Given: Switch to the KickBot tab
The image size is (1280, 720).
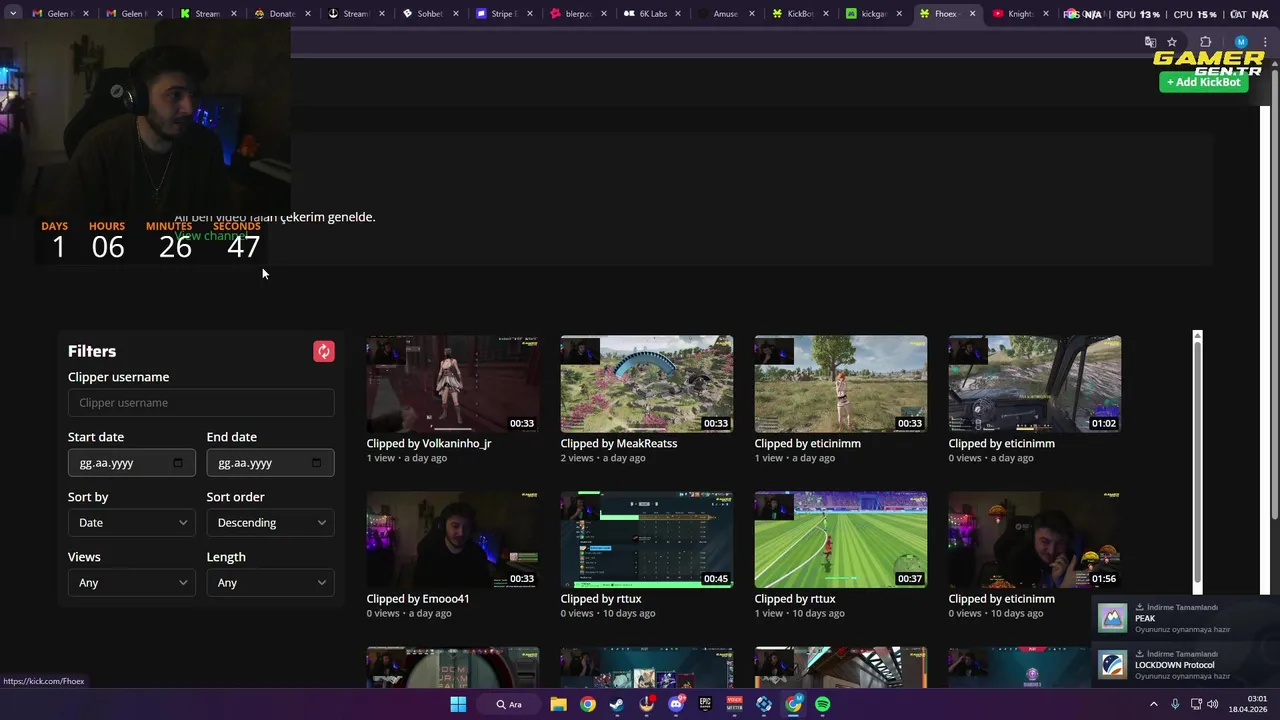Looking at the screenshot, I should pos(800,14).
